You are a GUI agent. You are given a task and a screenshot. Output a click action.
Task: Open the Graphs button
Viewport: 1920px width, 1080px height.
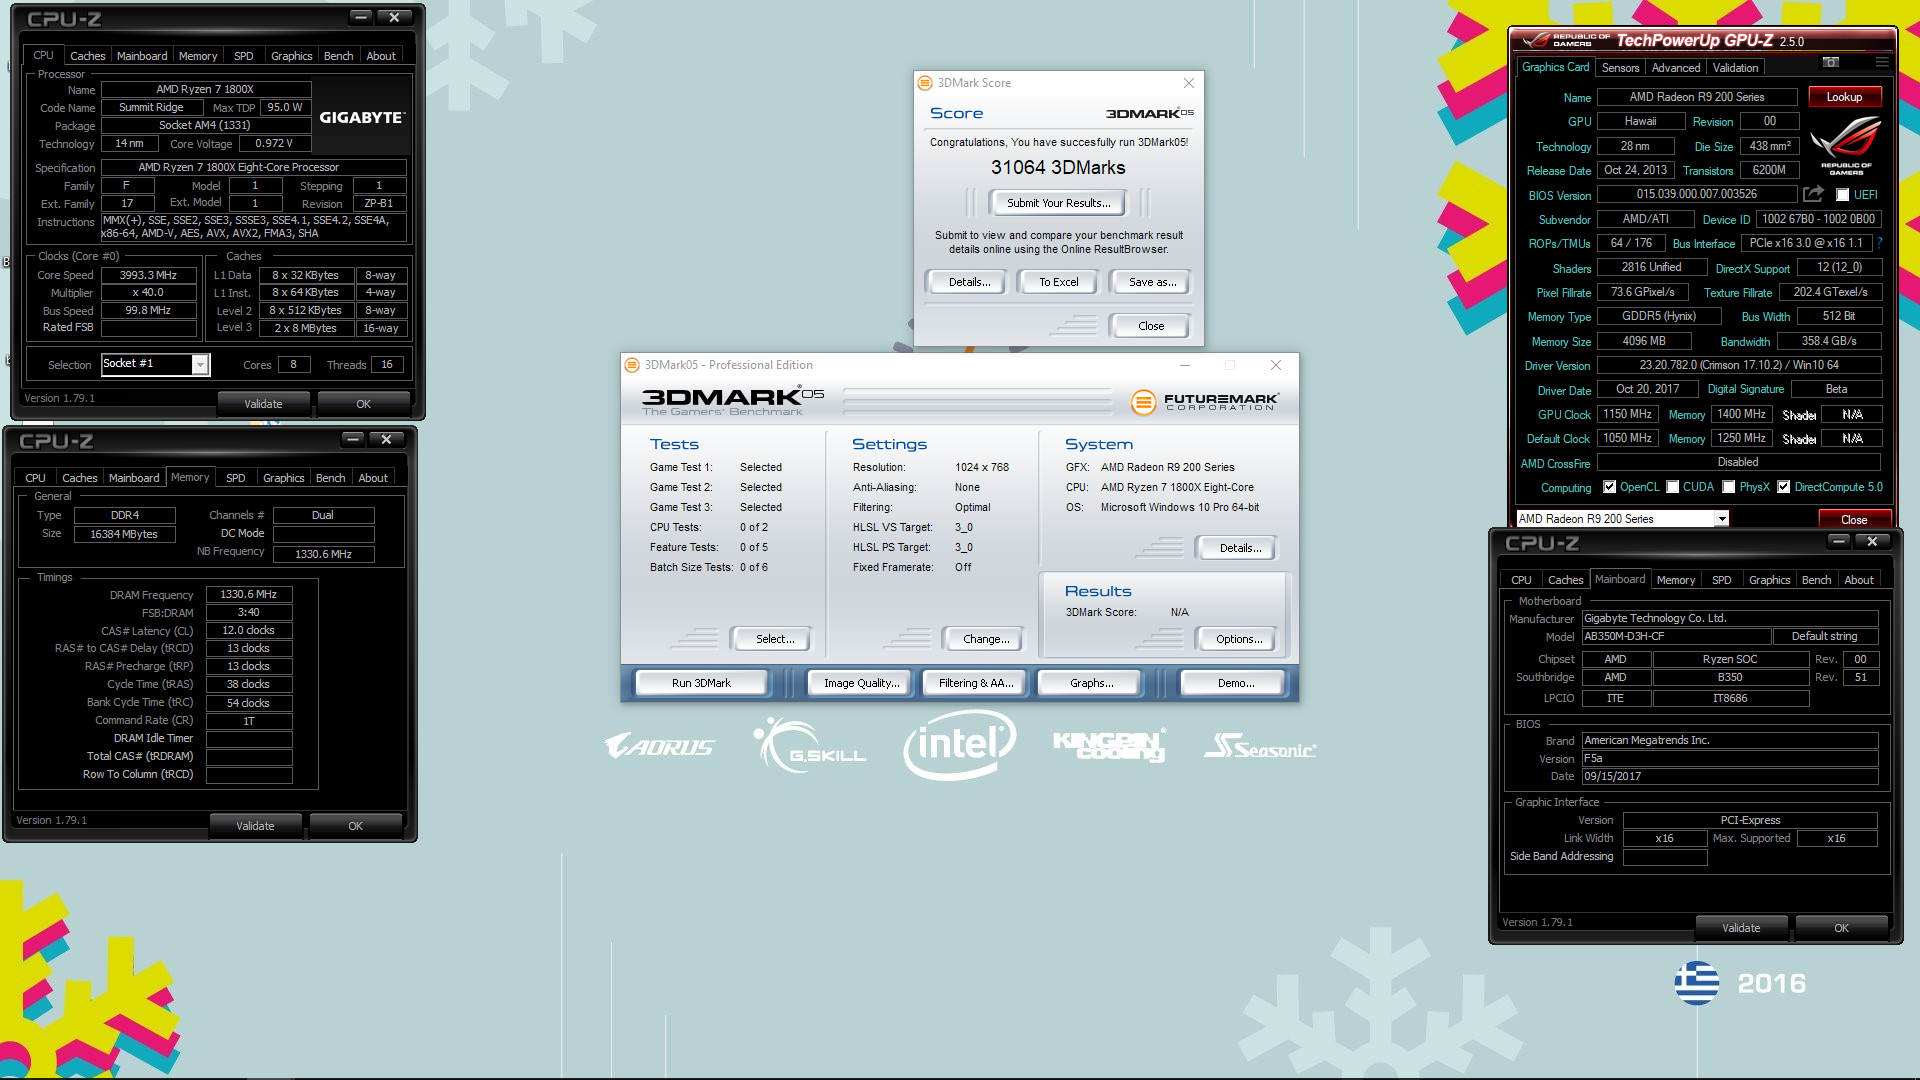(1091, 683)
